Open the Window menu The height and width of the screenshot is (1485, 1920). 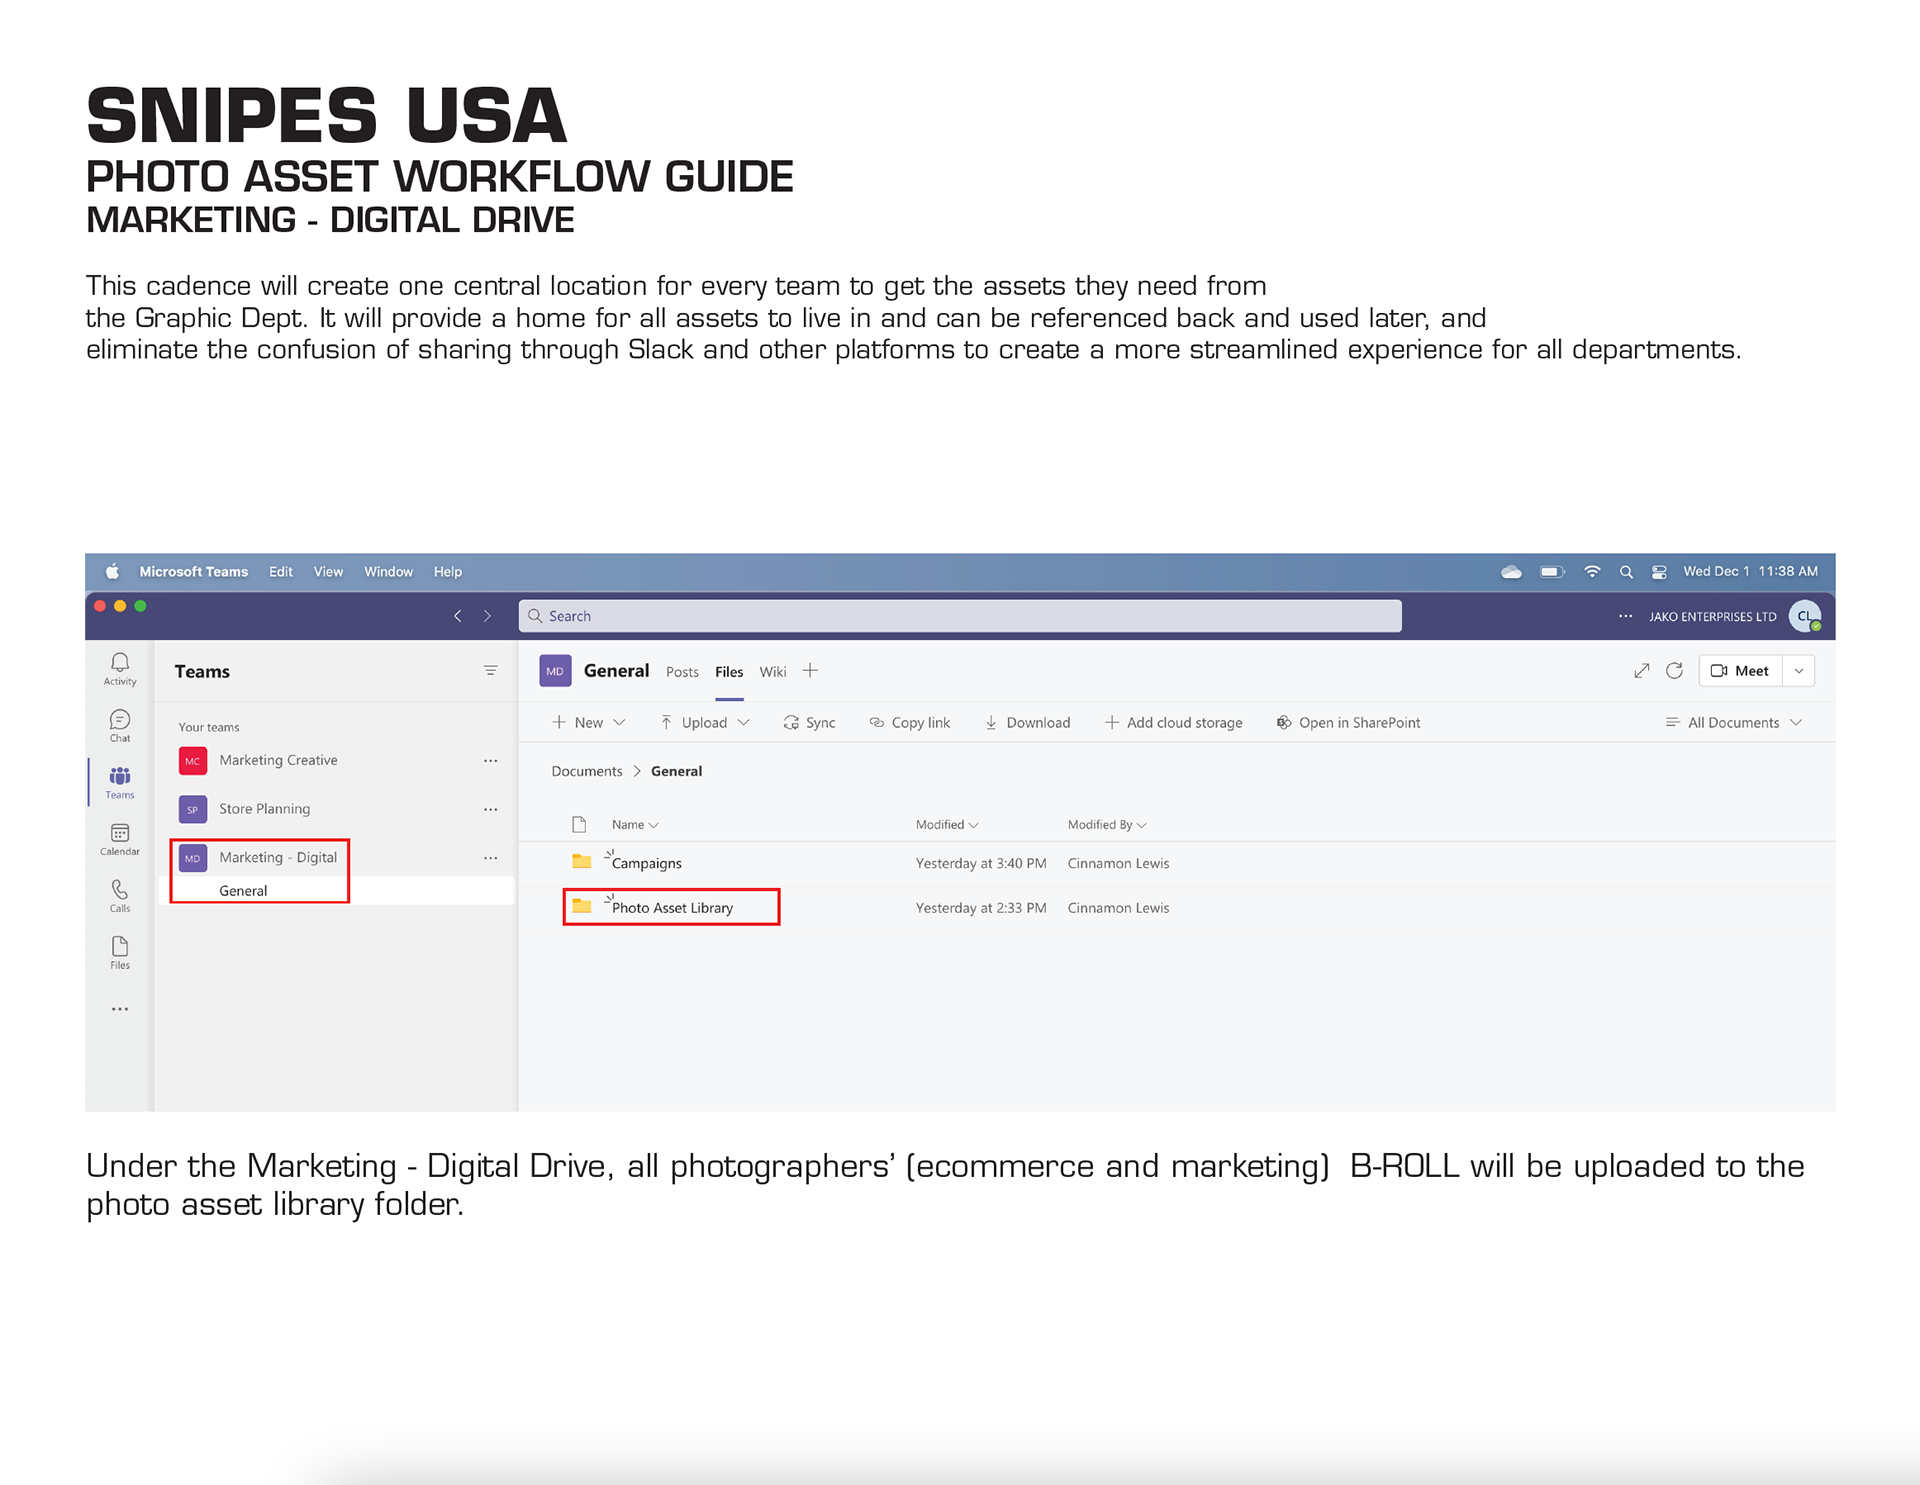pos(388,572)
